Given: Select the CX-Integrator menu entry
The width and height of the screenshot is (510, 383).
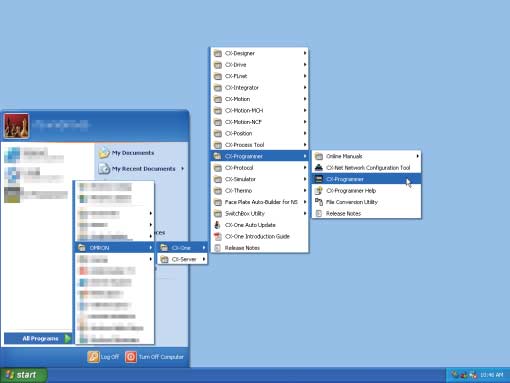Looking at the screenshot, I should click(x=260, y=88).
